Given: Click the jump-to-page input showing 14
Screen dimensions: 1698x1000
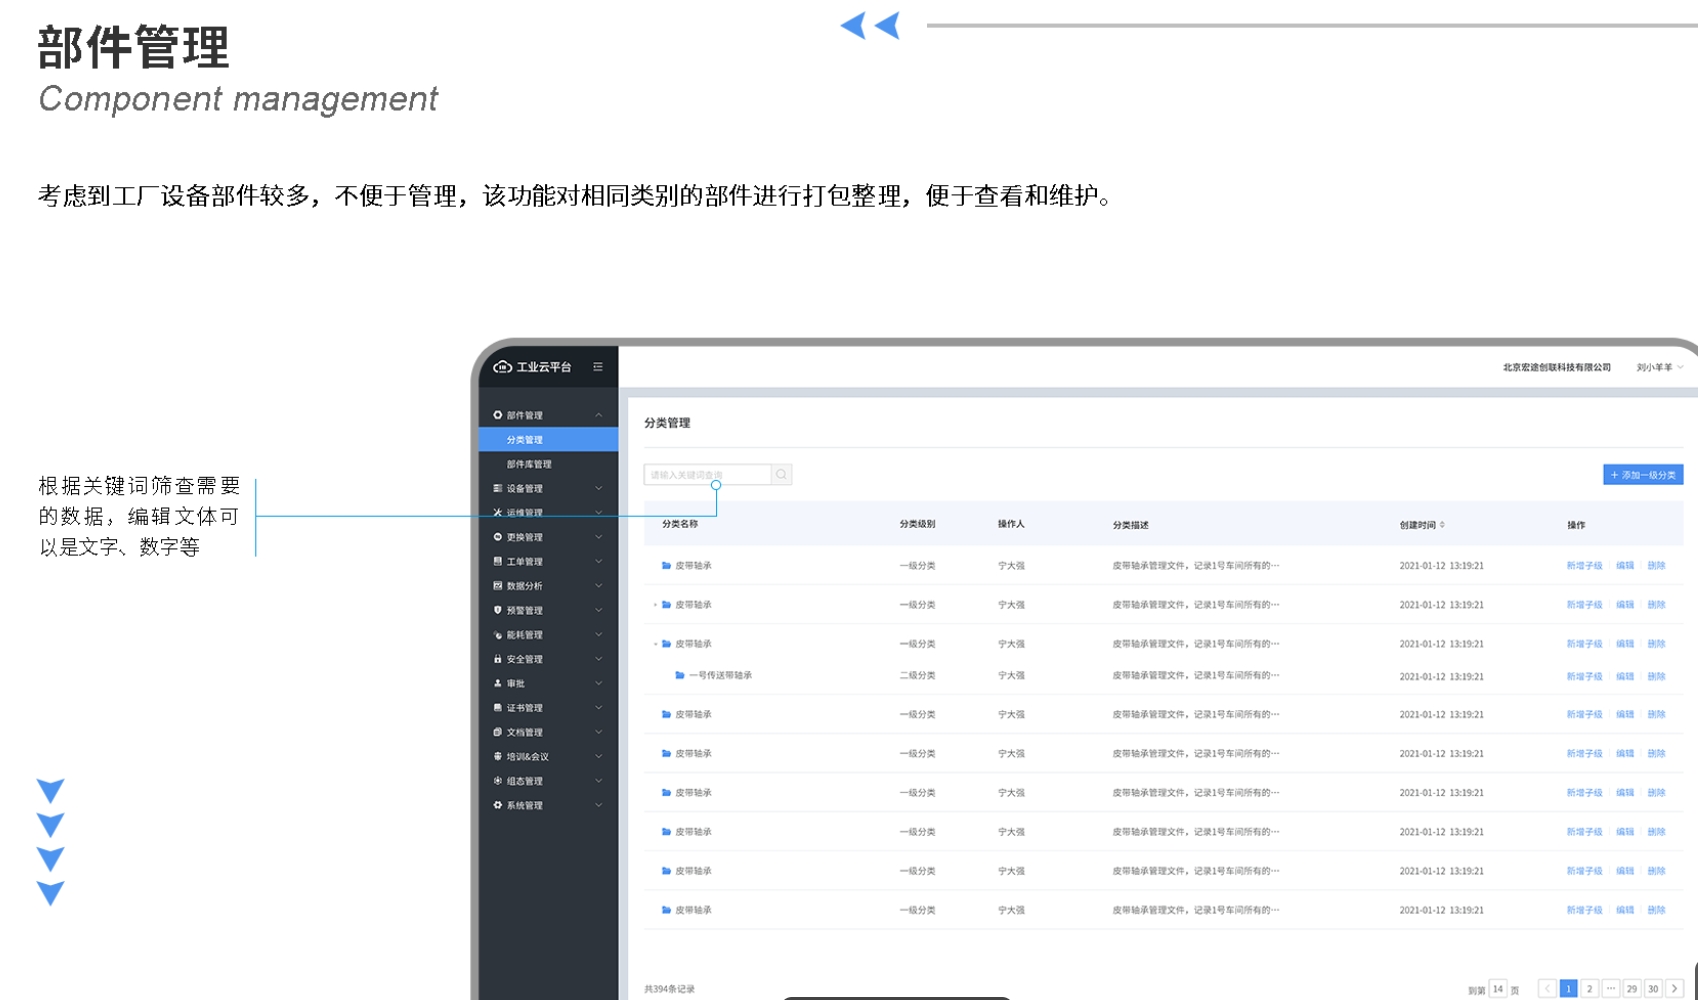Looking at the screenshot, I should (x=1497, y=989).
